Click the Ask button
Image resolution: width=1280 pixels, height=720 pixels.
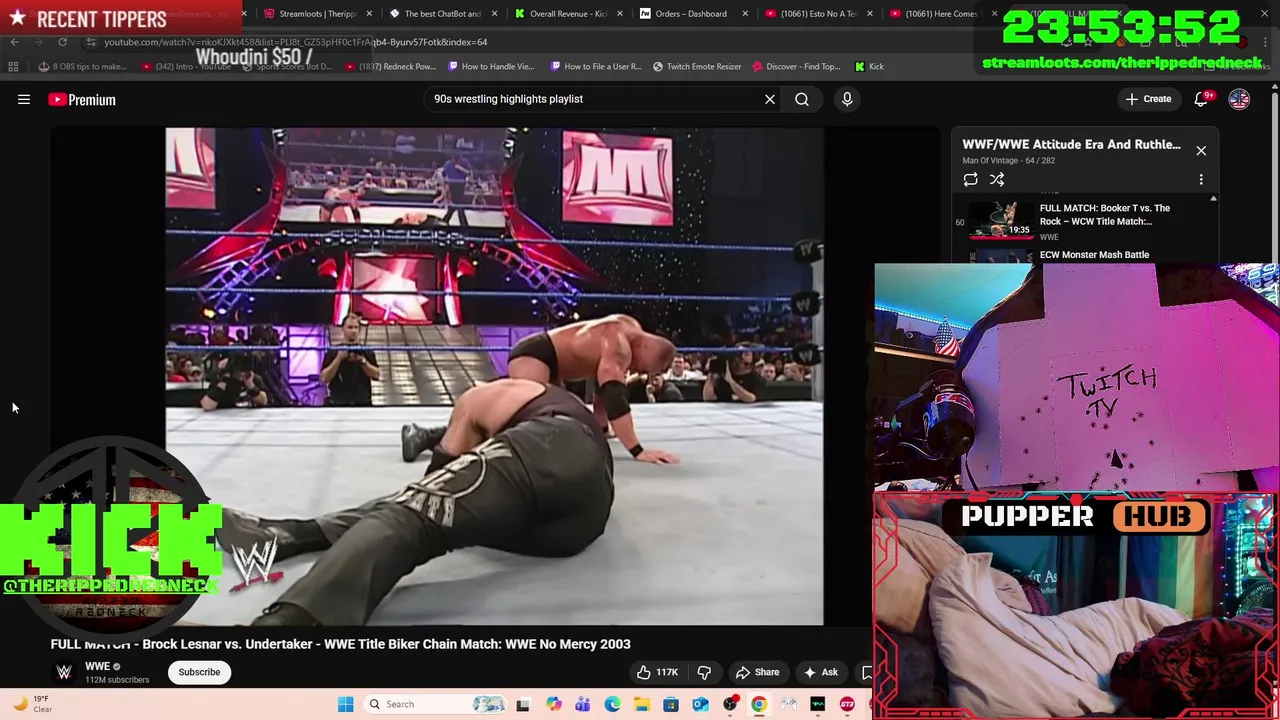coord(821,672)
